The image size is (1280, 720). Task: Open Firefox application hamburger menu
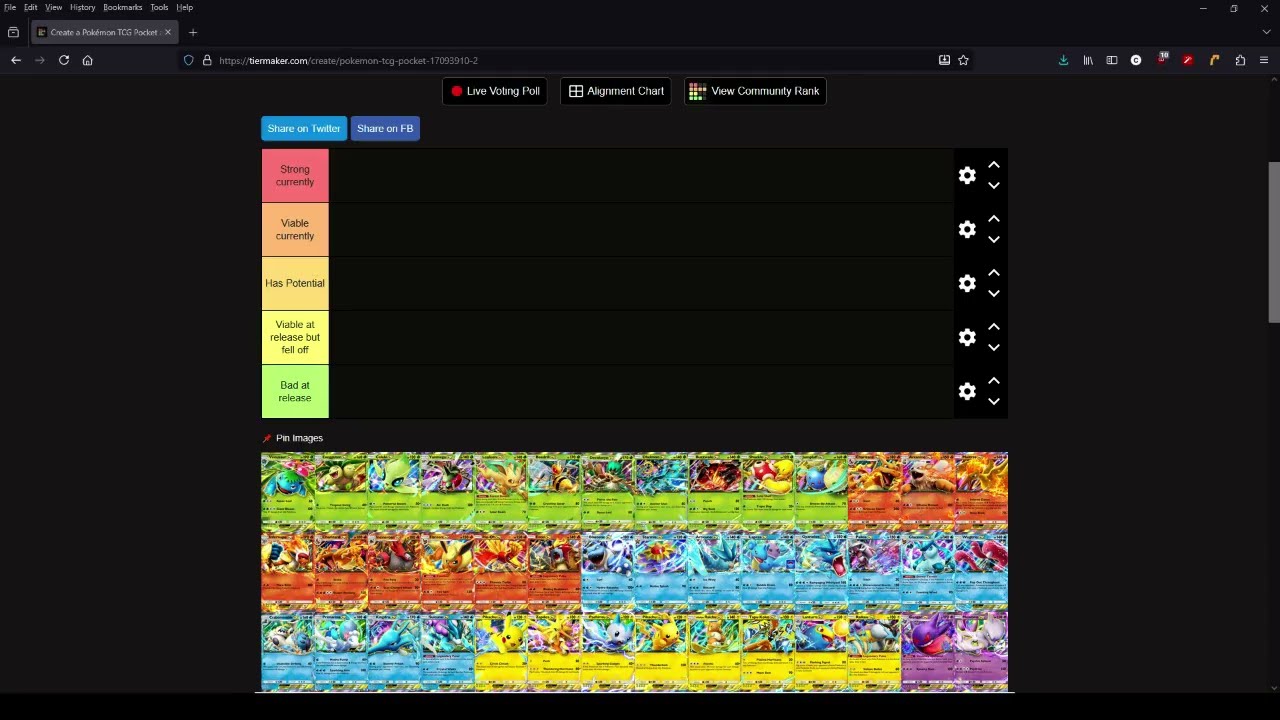[x=1264, y=60]
